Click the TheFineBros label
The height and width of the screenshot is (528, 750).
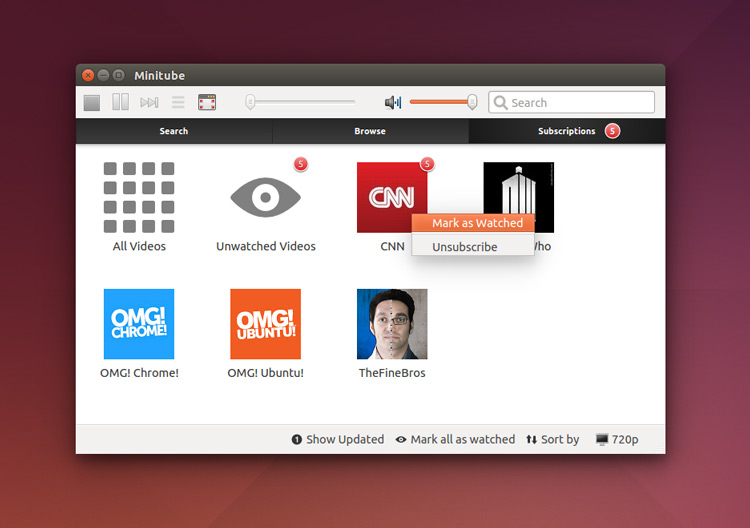tap(392, 373)
